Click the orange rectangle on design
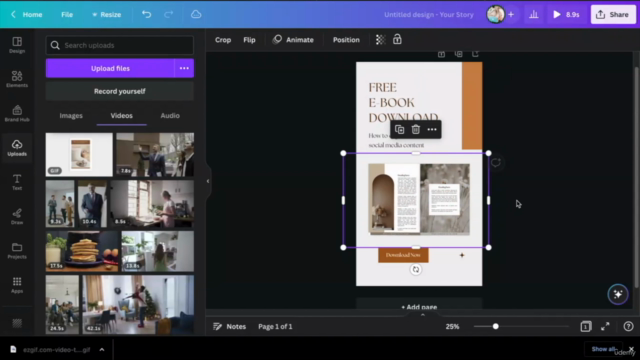This screenshot has height=360, width=640. click(x=472, y=106)
